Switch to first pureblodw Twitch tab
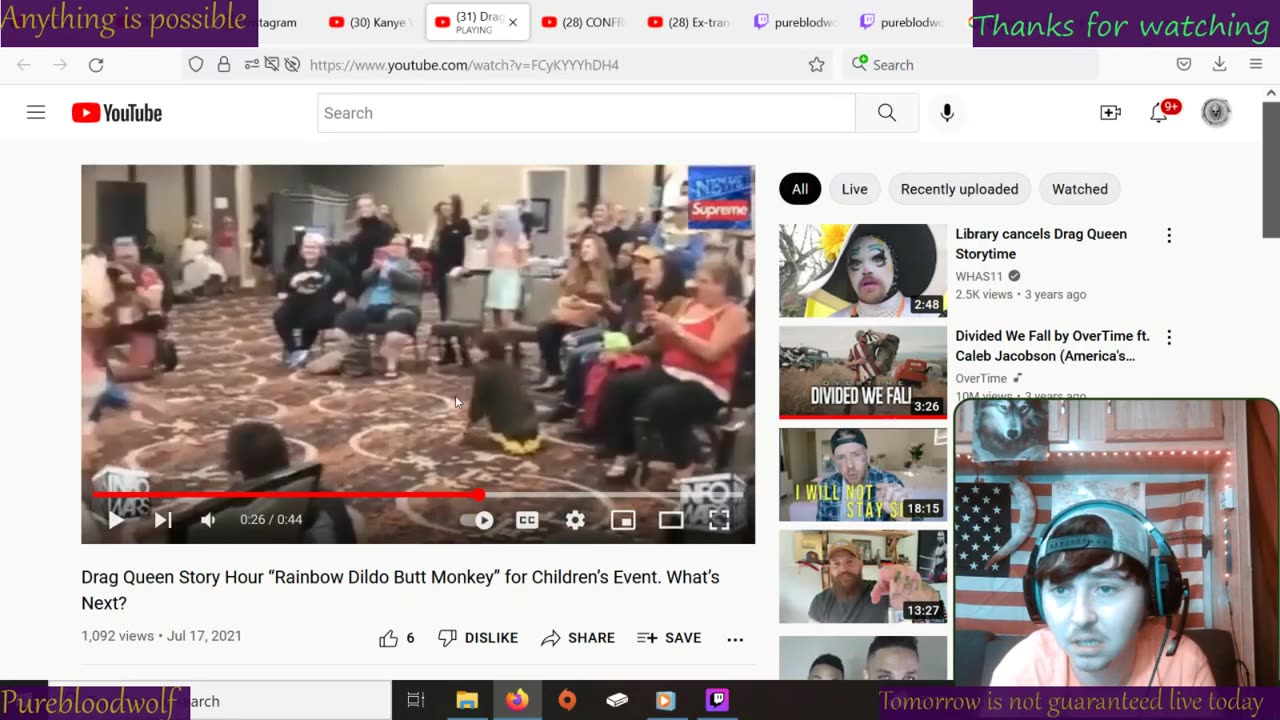 [795, 22]
